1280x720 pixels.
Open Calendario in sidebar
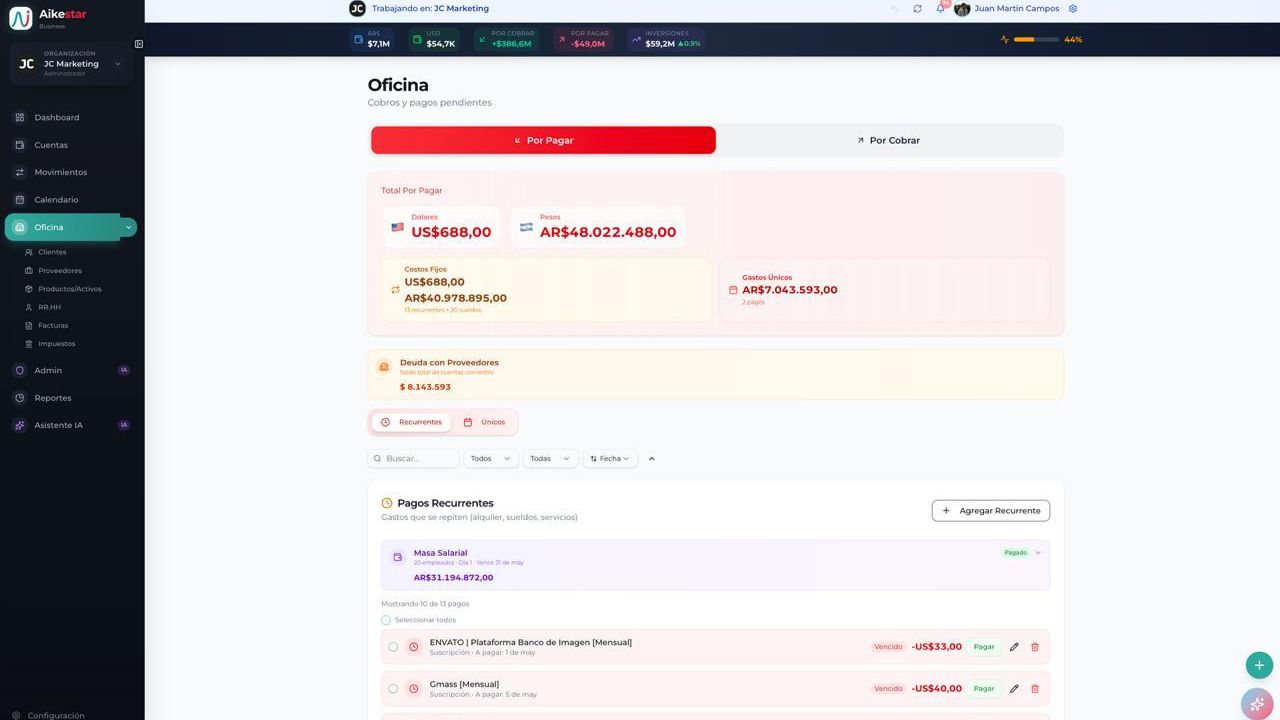[x=72, y=200]
